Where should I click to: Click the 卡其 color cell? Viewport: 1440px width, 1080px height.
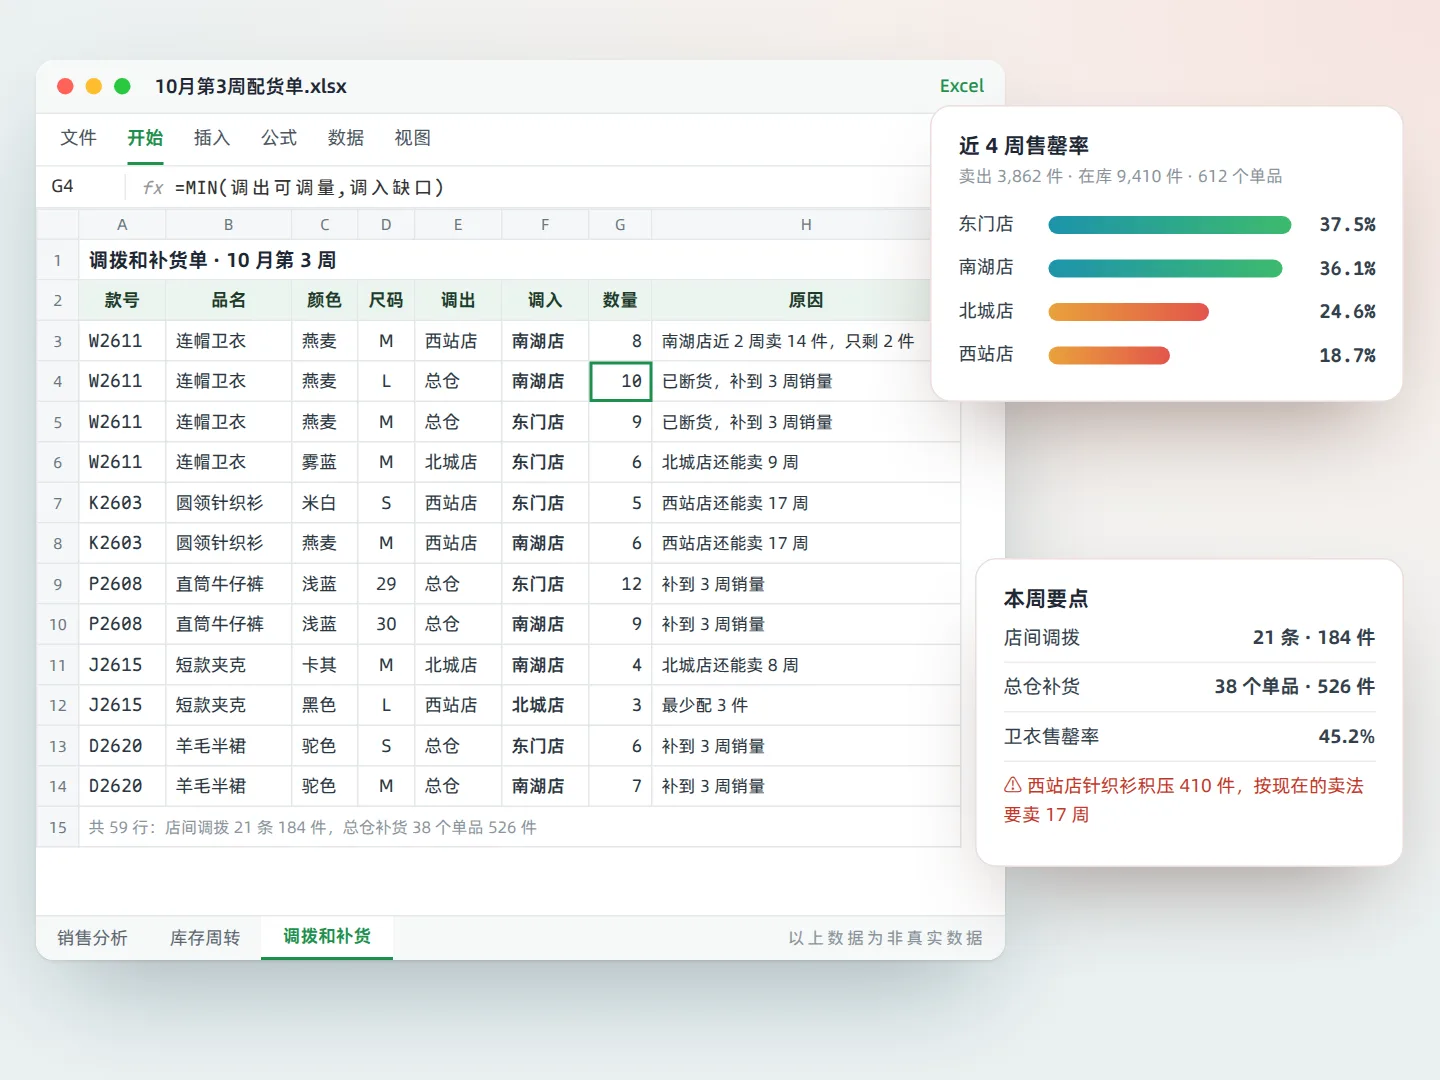pyautogui.click(x=325, y=665)
